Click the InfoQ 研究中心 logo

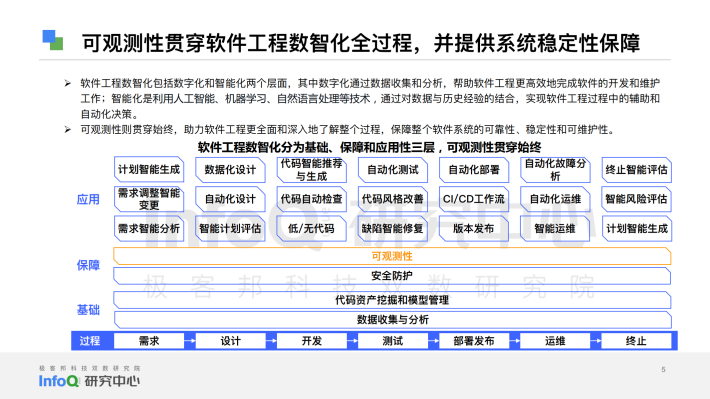coord(89,381)
